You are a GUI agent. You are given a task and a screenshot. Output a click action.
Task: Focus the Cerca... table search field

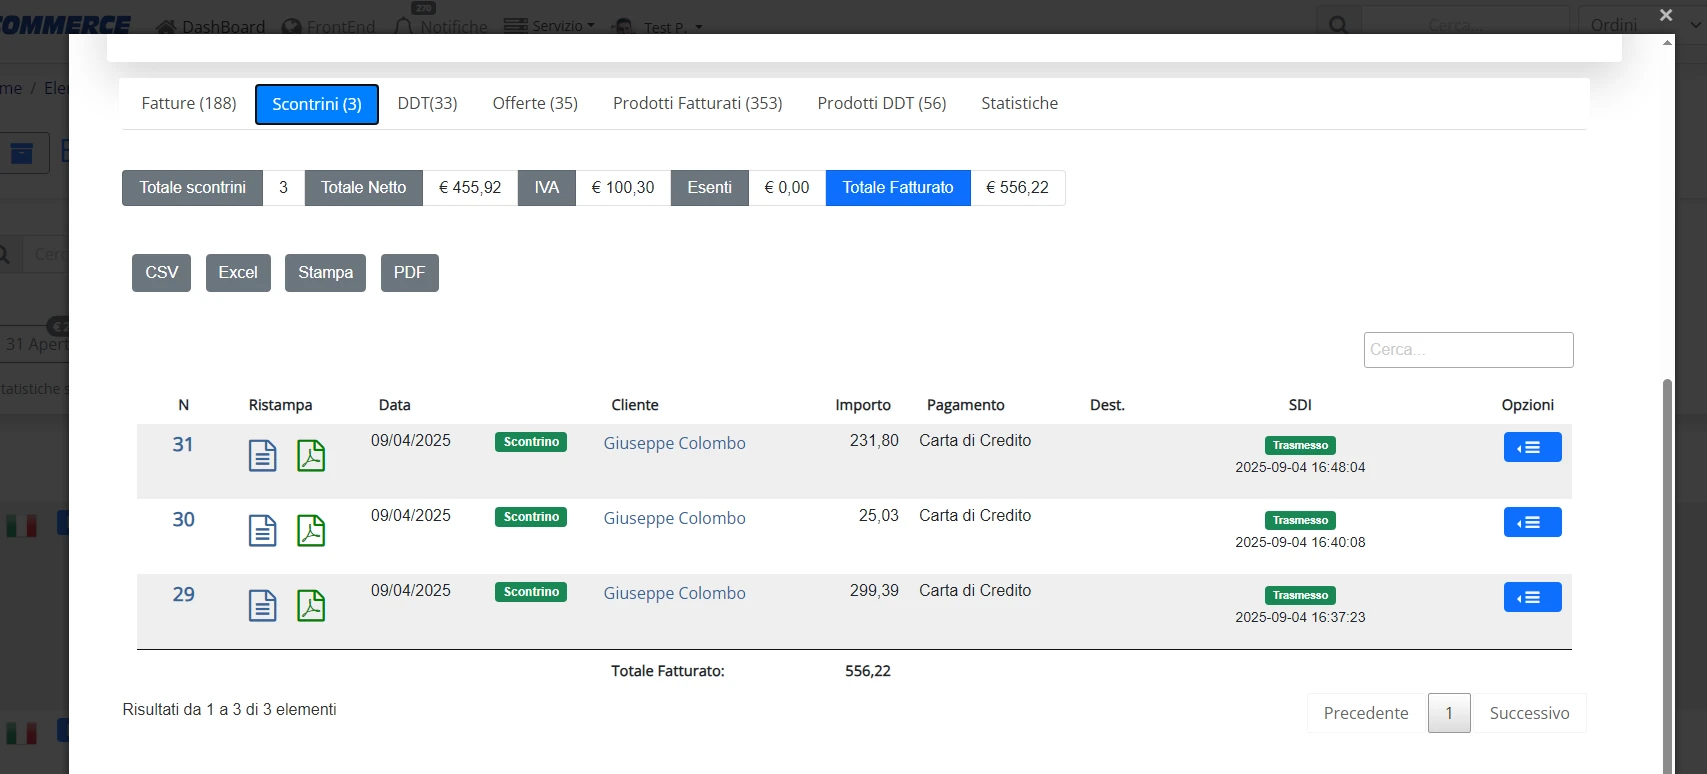pos(1468,350)
